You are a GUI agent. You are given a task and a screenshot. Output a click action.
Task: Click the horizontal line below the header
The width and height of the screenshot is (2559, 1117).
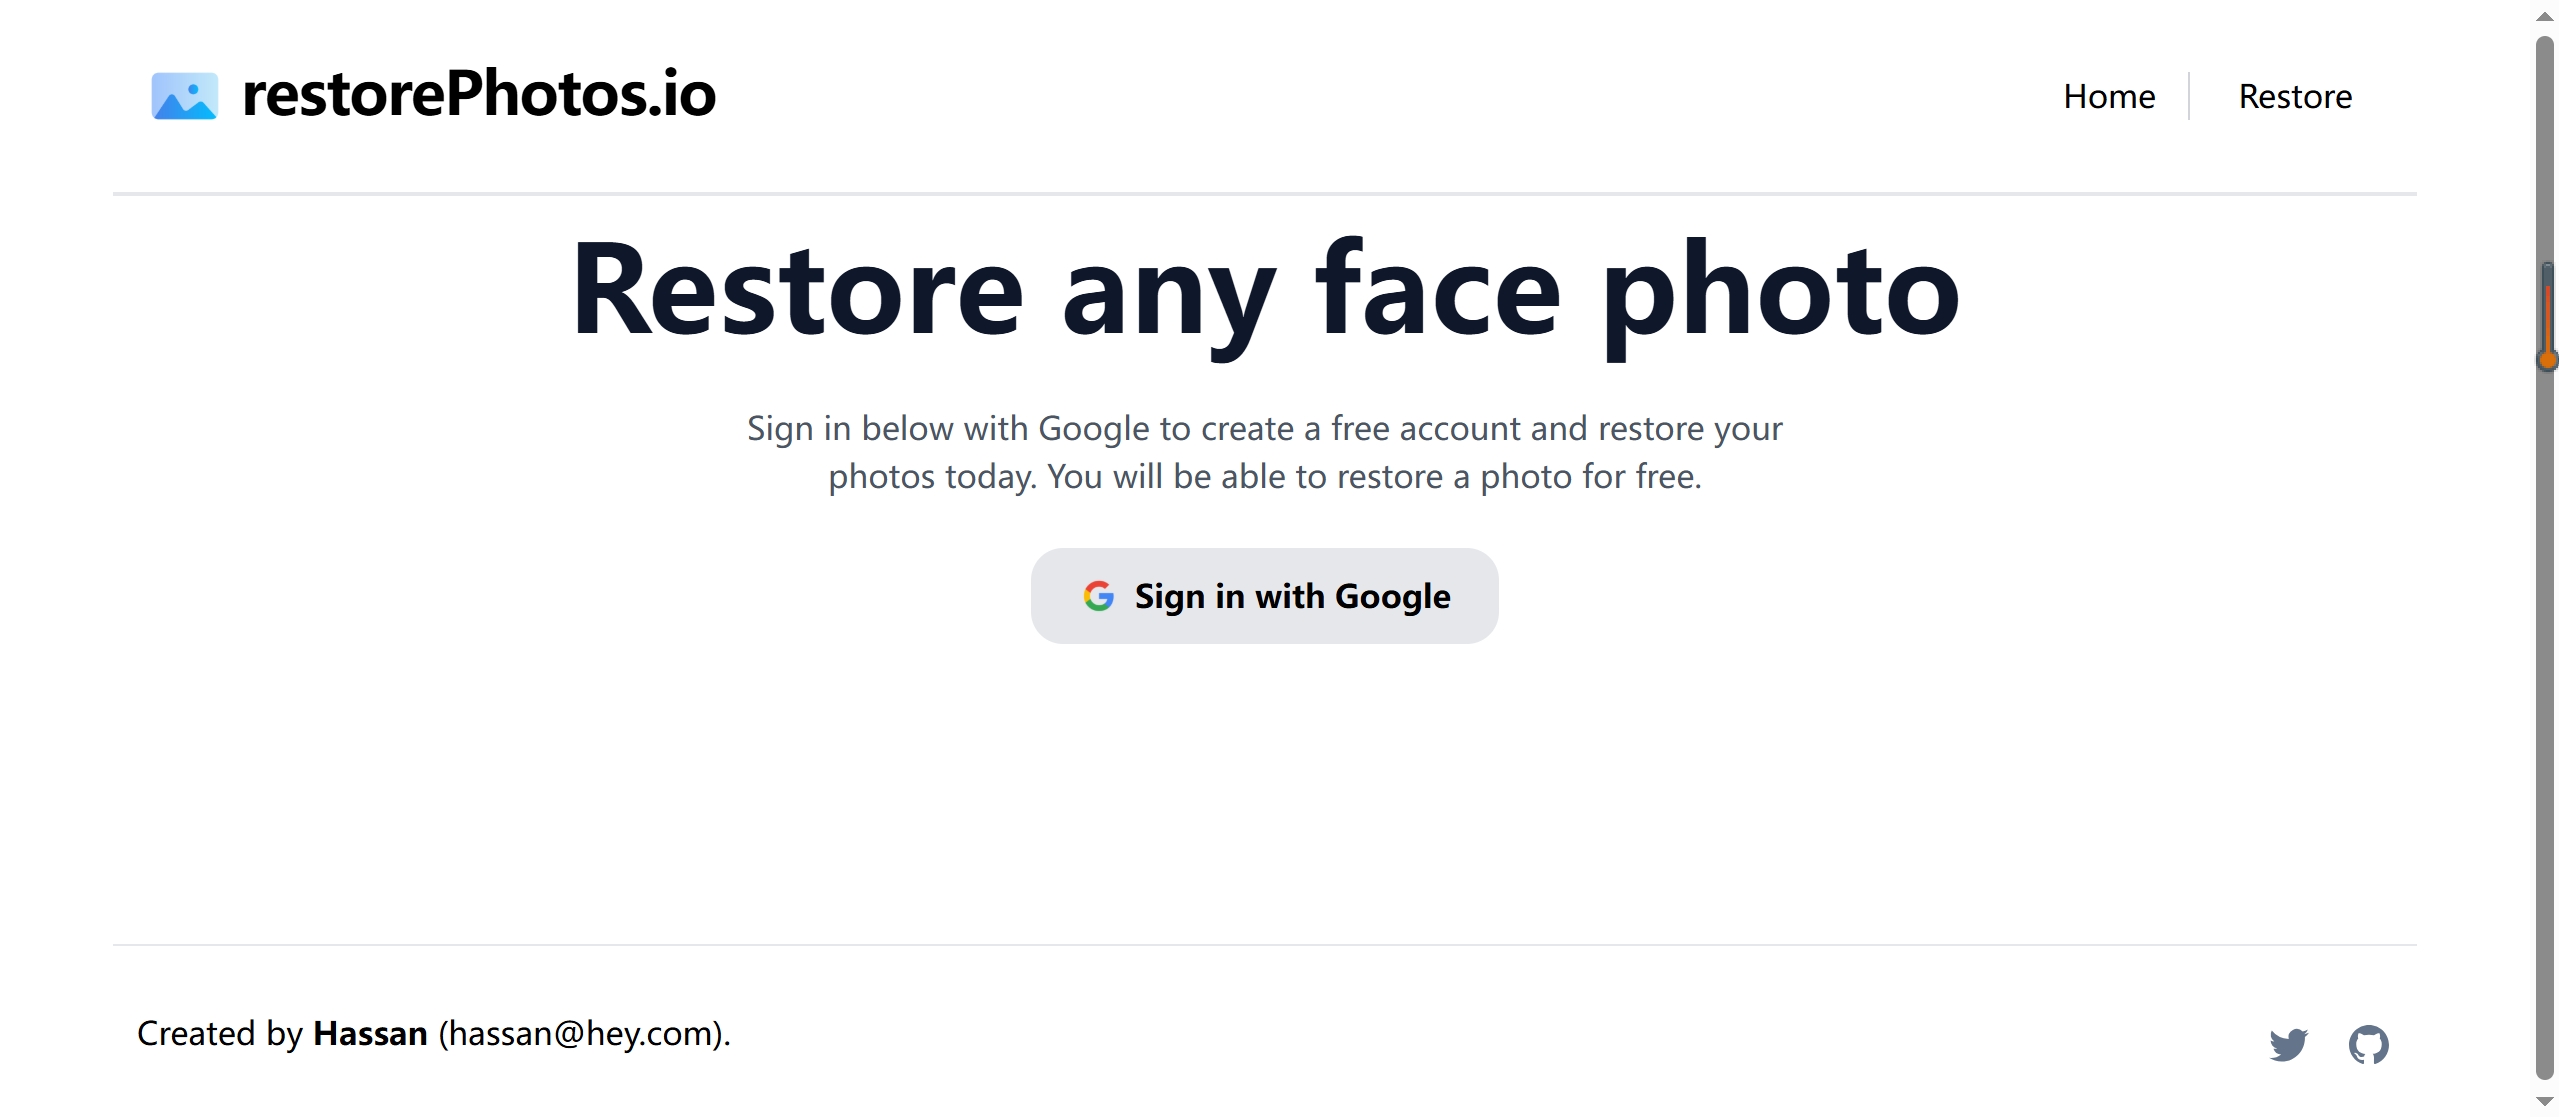tap(1264, 193)
